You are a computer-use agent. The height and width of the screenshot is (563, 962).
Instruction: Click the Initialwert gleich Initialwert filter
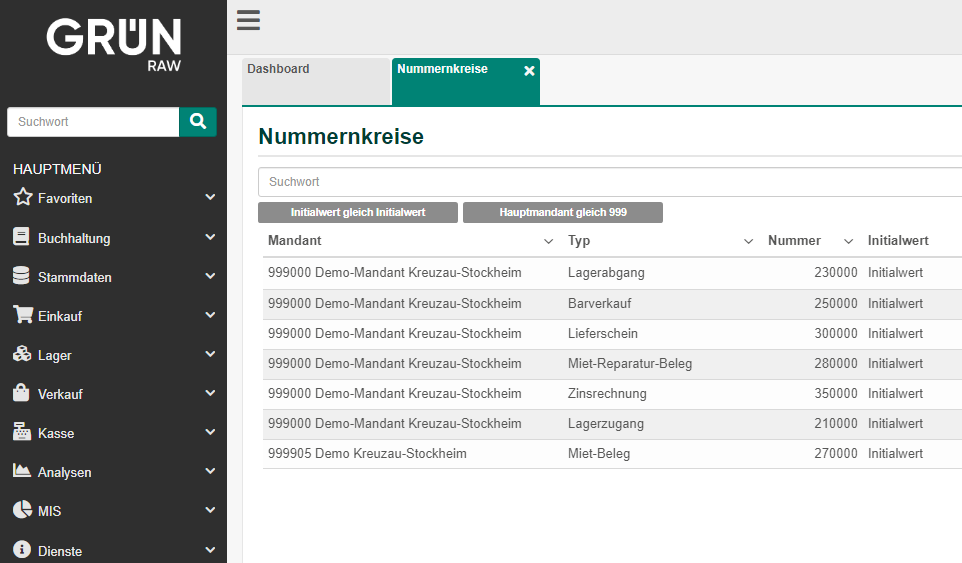pyautogui.click(x=358, y=213)
